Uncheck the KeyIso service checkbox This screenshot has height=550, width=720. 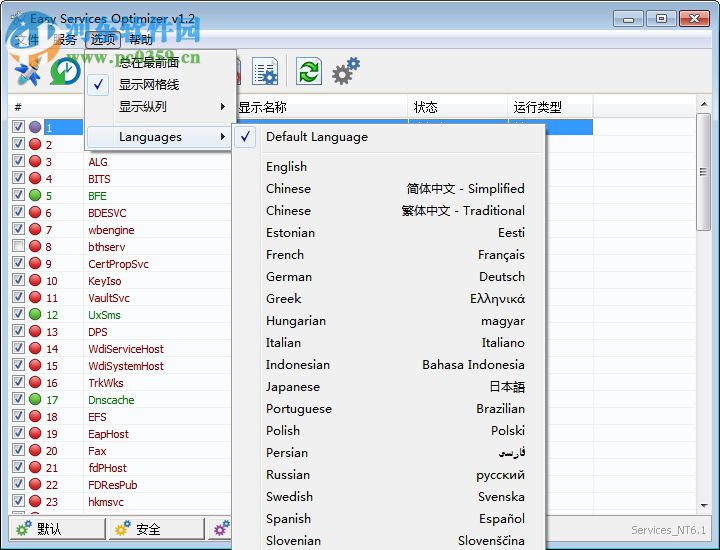pyautogui.click(x=18, y=280)
